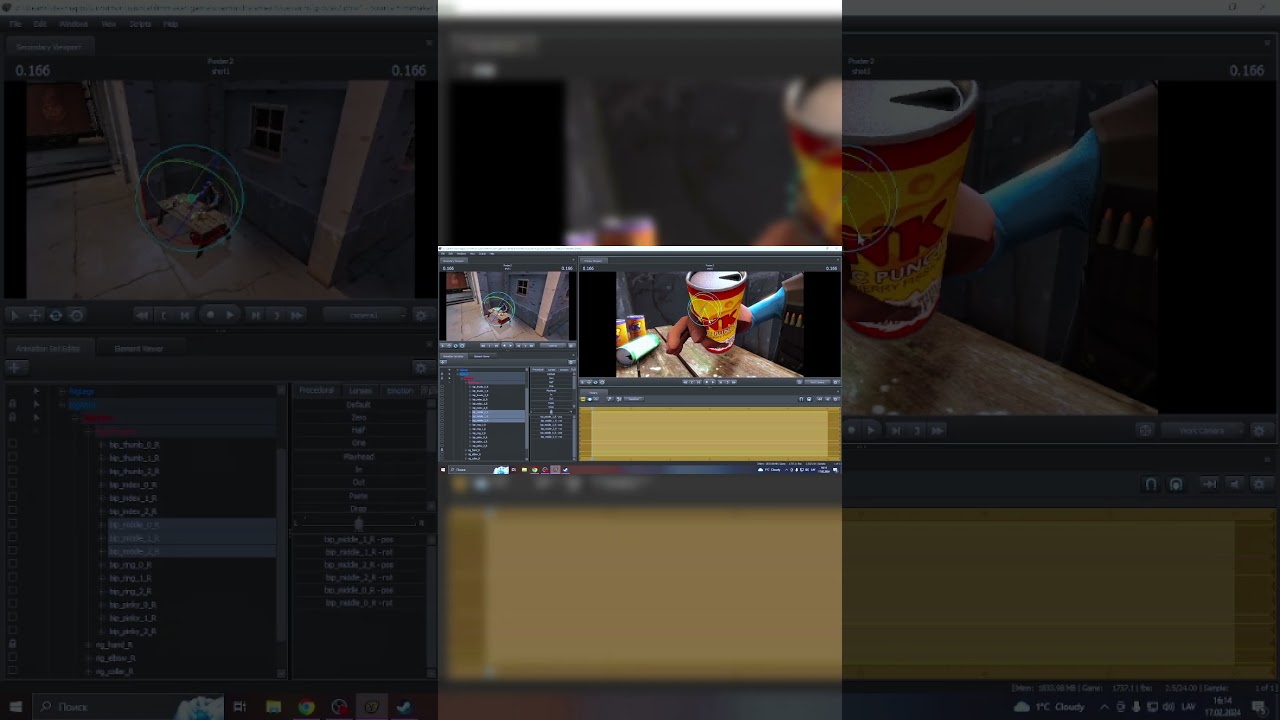
Task: Open the Windows menu
Action: coord(73,24)
